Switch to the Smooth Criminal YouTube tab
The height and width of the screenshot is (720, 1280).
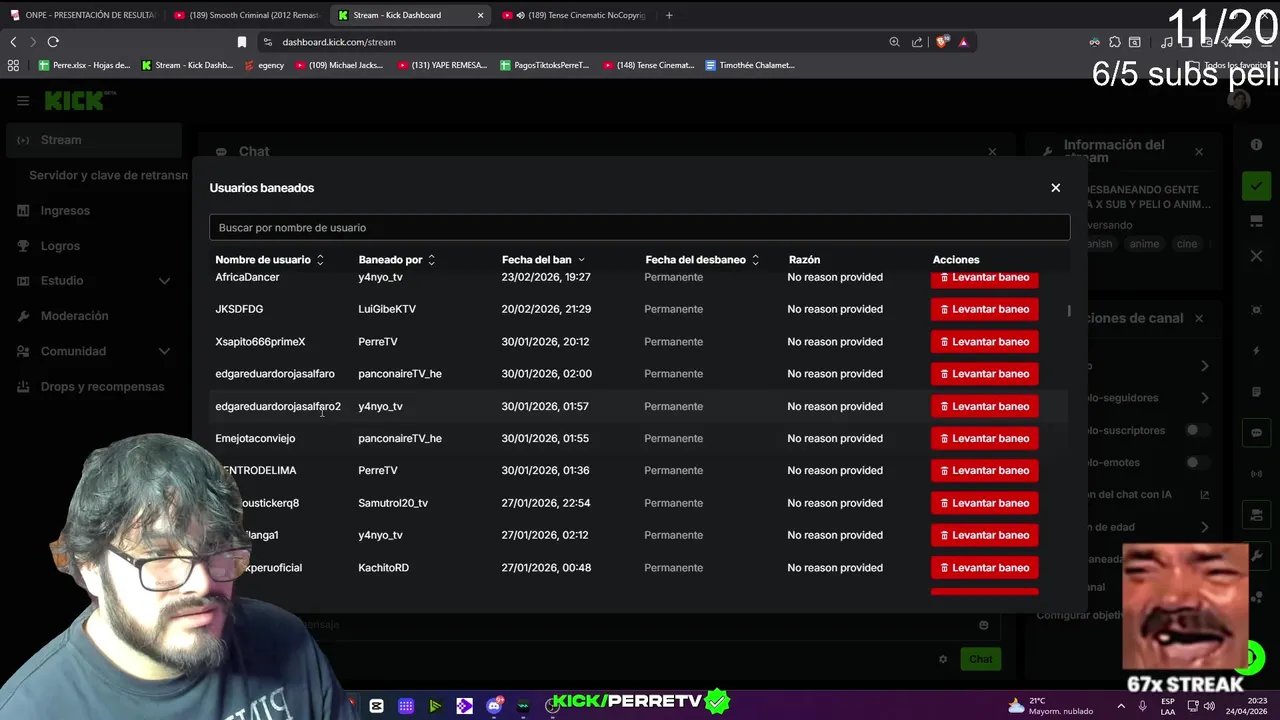point(245,15)
